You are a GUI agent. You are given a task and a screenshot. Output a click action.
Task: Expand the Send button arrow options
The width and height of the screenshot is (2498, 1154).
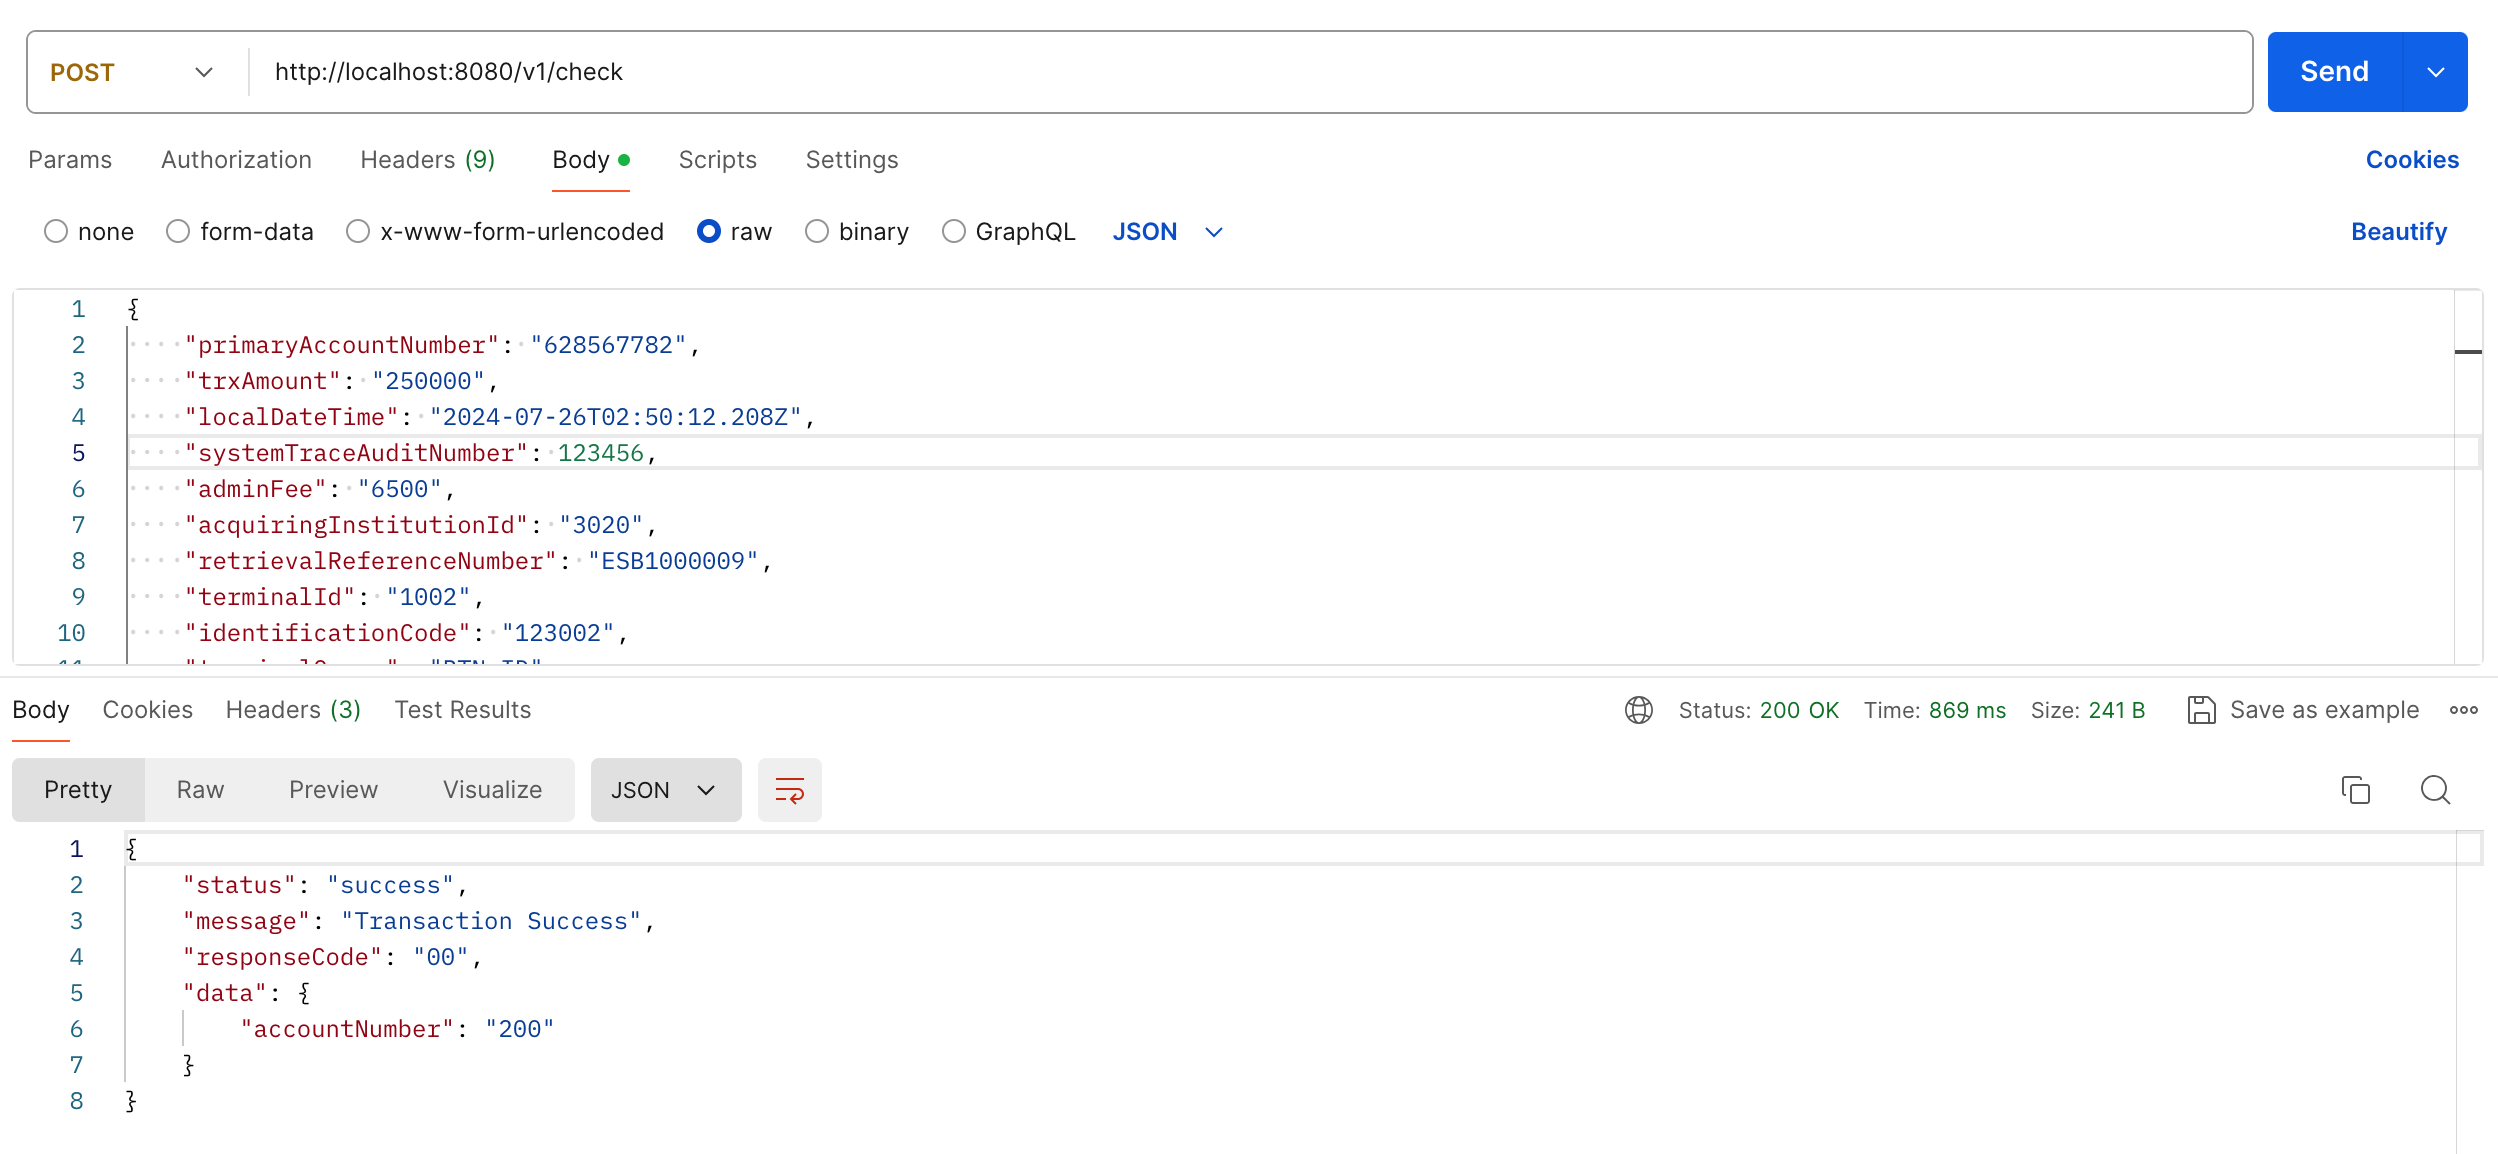(x=2436, y=72)
